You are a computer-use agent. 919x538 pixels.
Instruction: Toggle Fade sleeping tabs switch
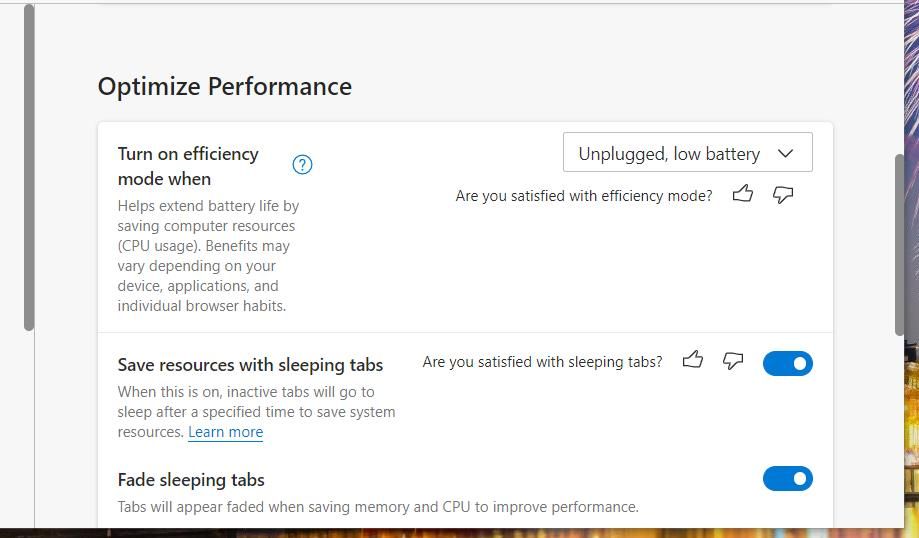[788, 479]
